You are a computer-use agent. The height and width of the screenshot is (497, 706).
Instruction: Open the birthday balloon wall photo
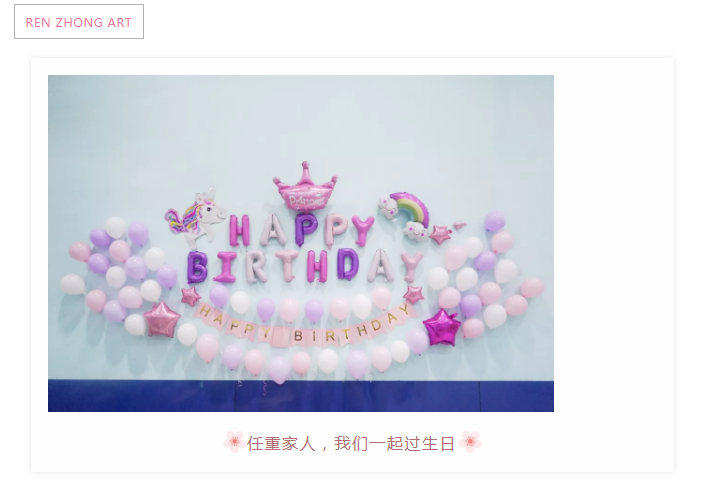pyautogui.click(x=301, y=243)
